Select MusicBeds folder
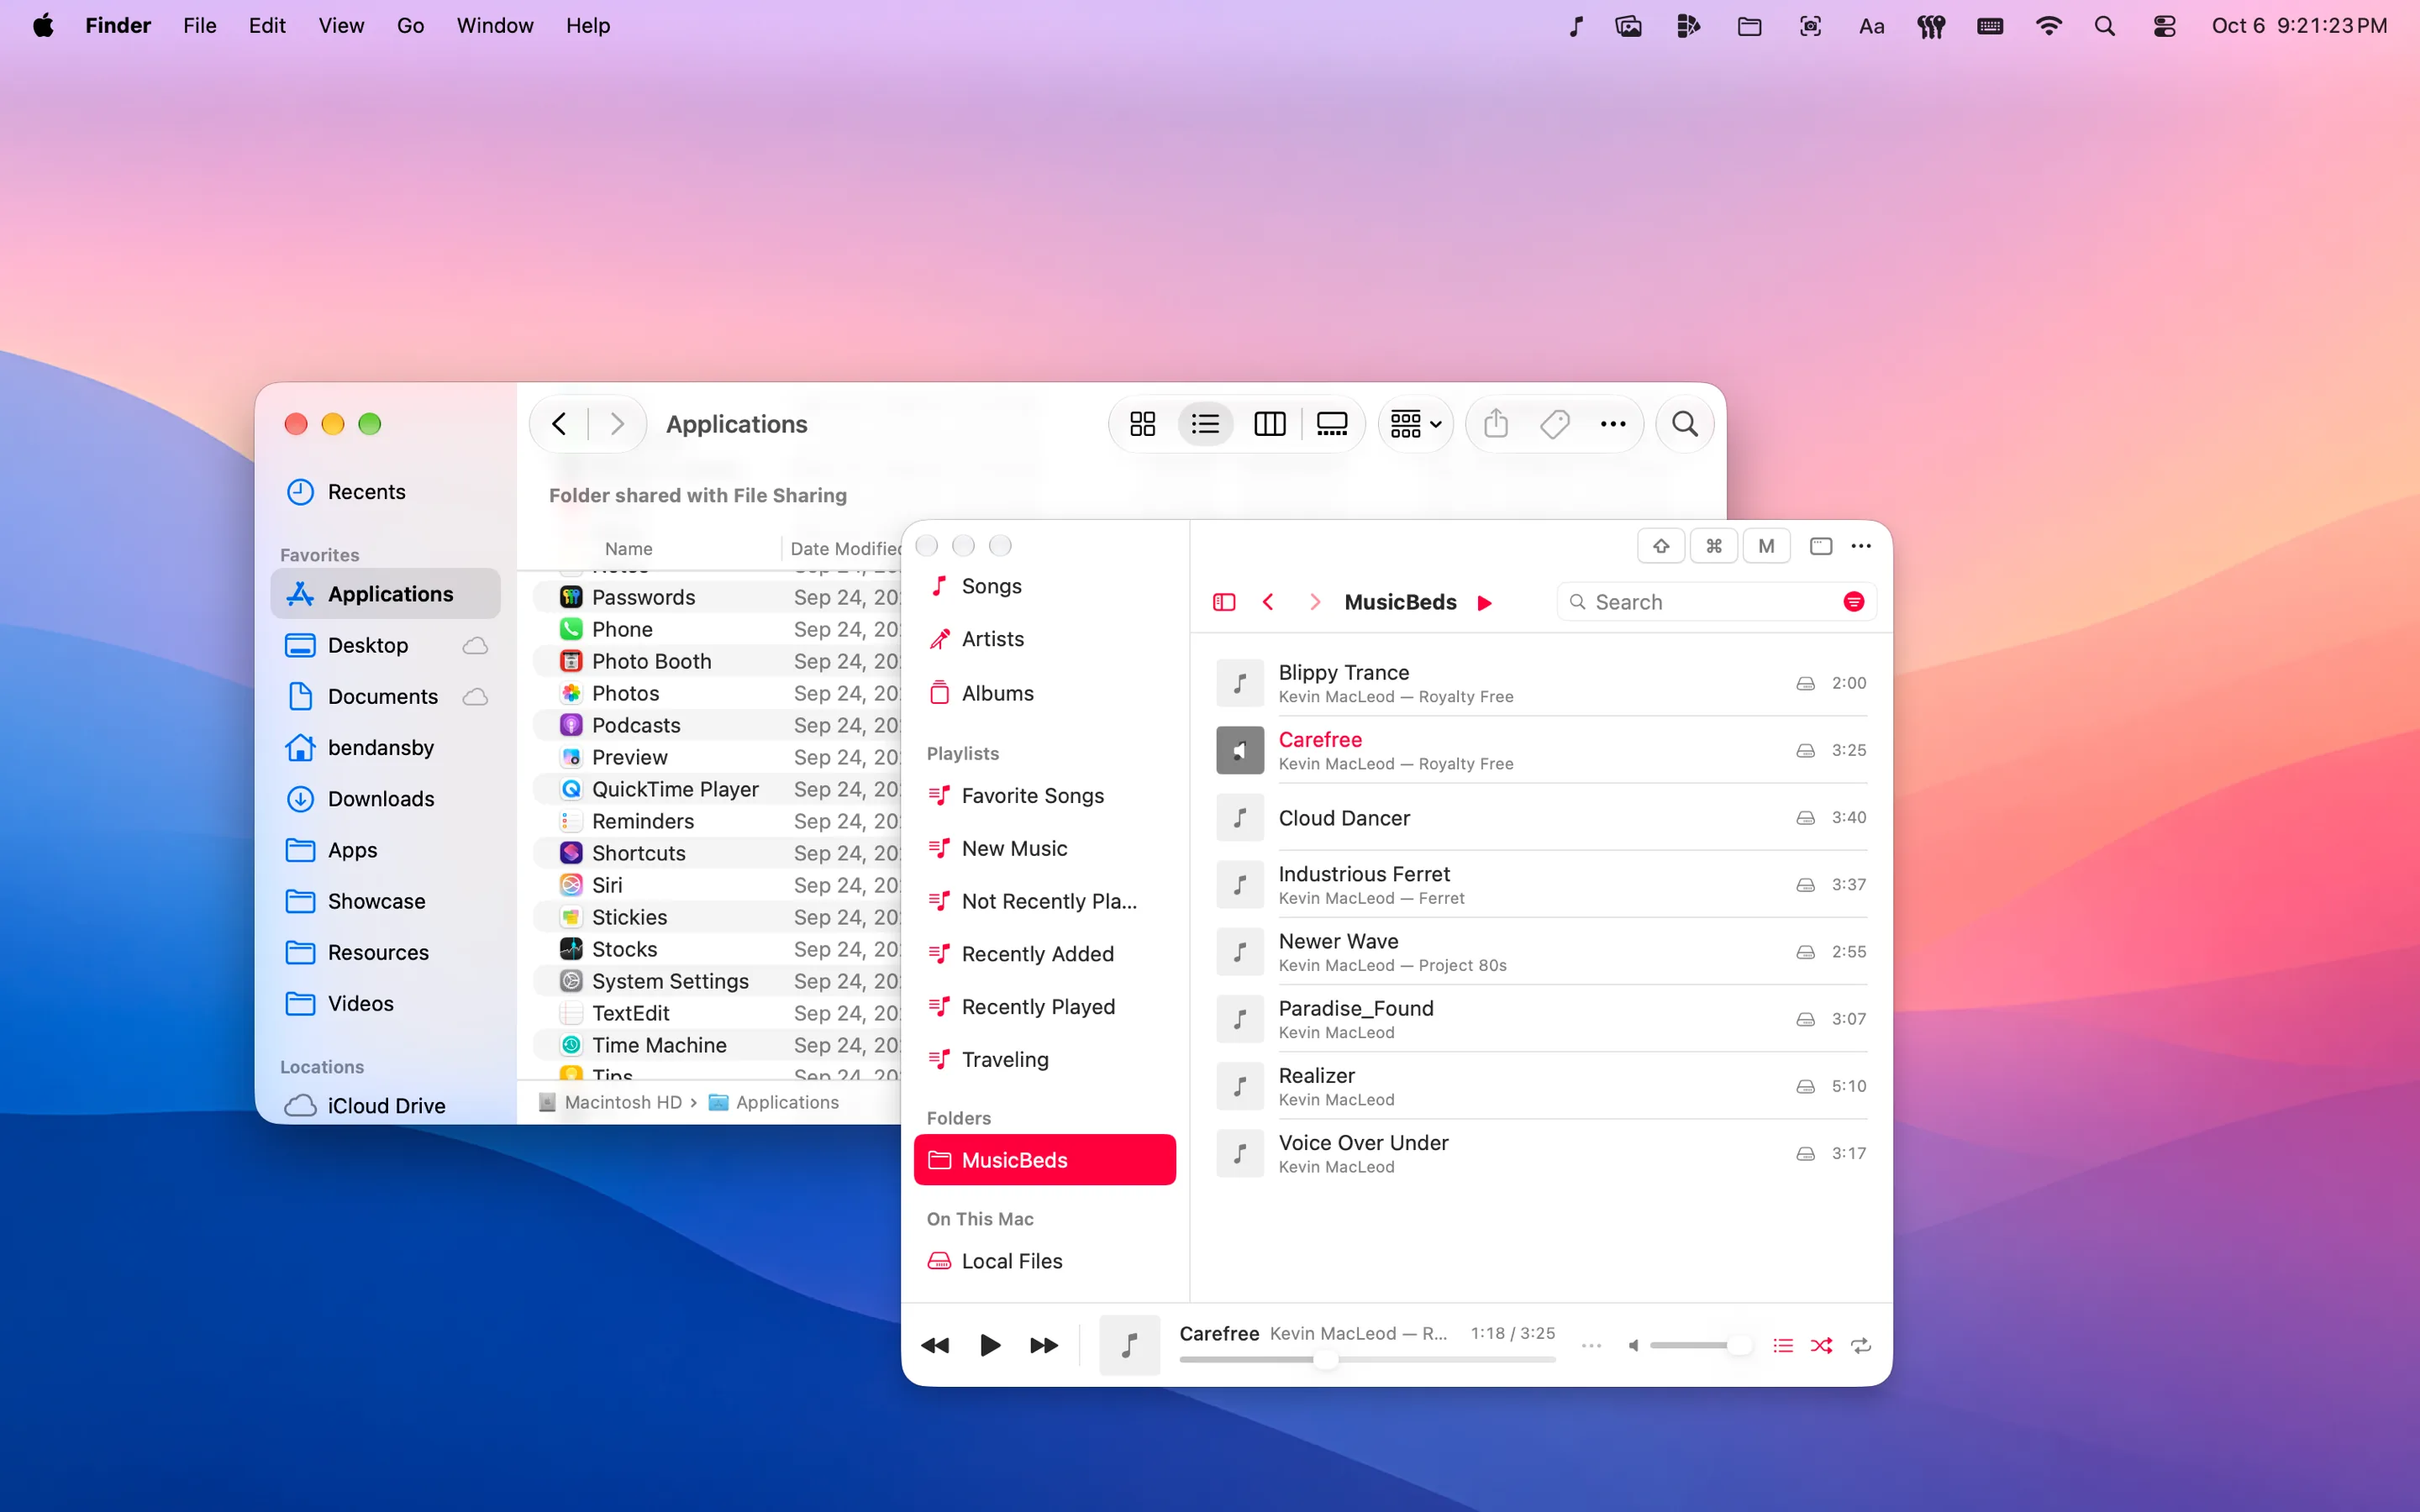The height and width of the screenshot is (1512, 2420). tap(1044, 1160)
